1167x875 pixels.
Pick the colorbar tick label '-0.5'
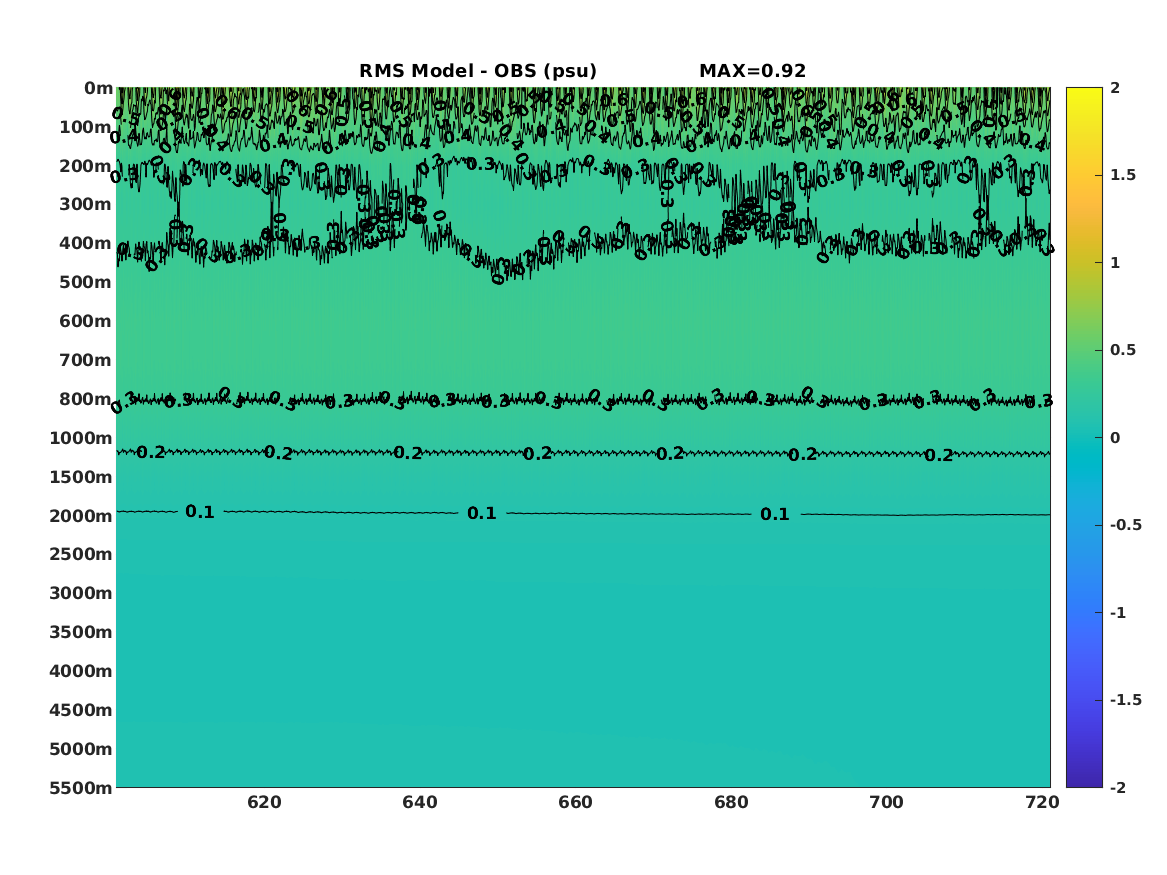coord(1125,525)
